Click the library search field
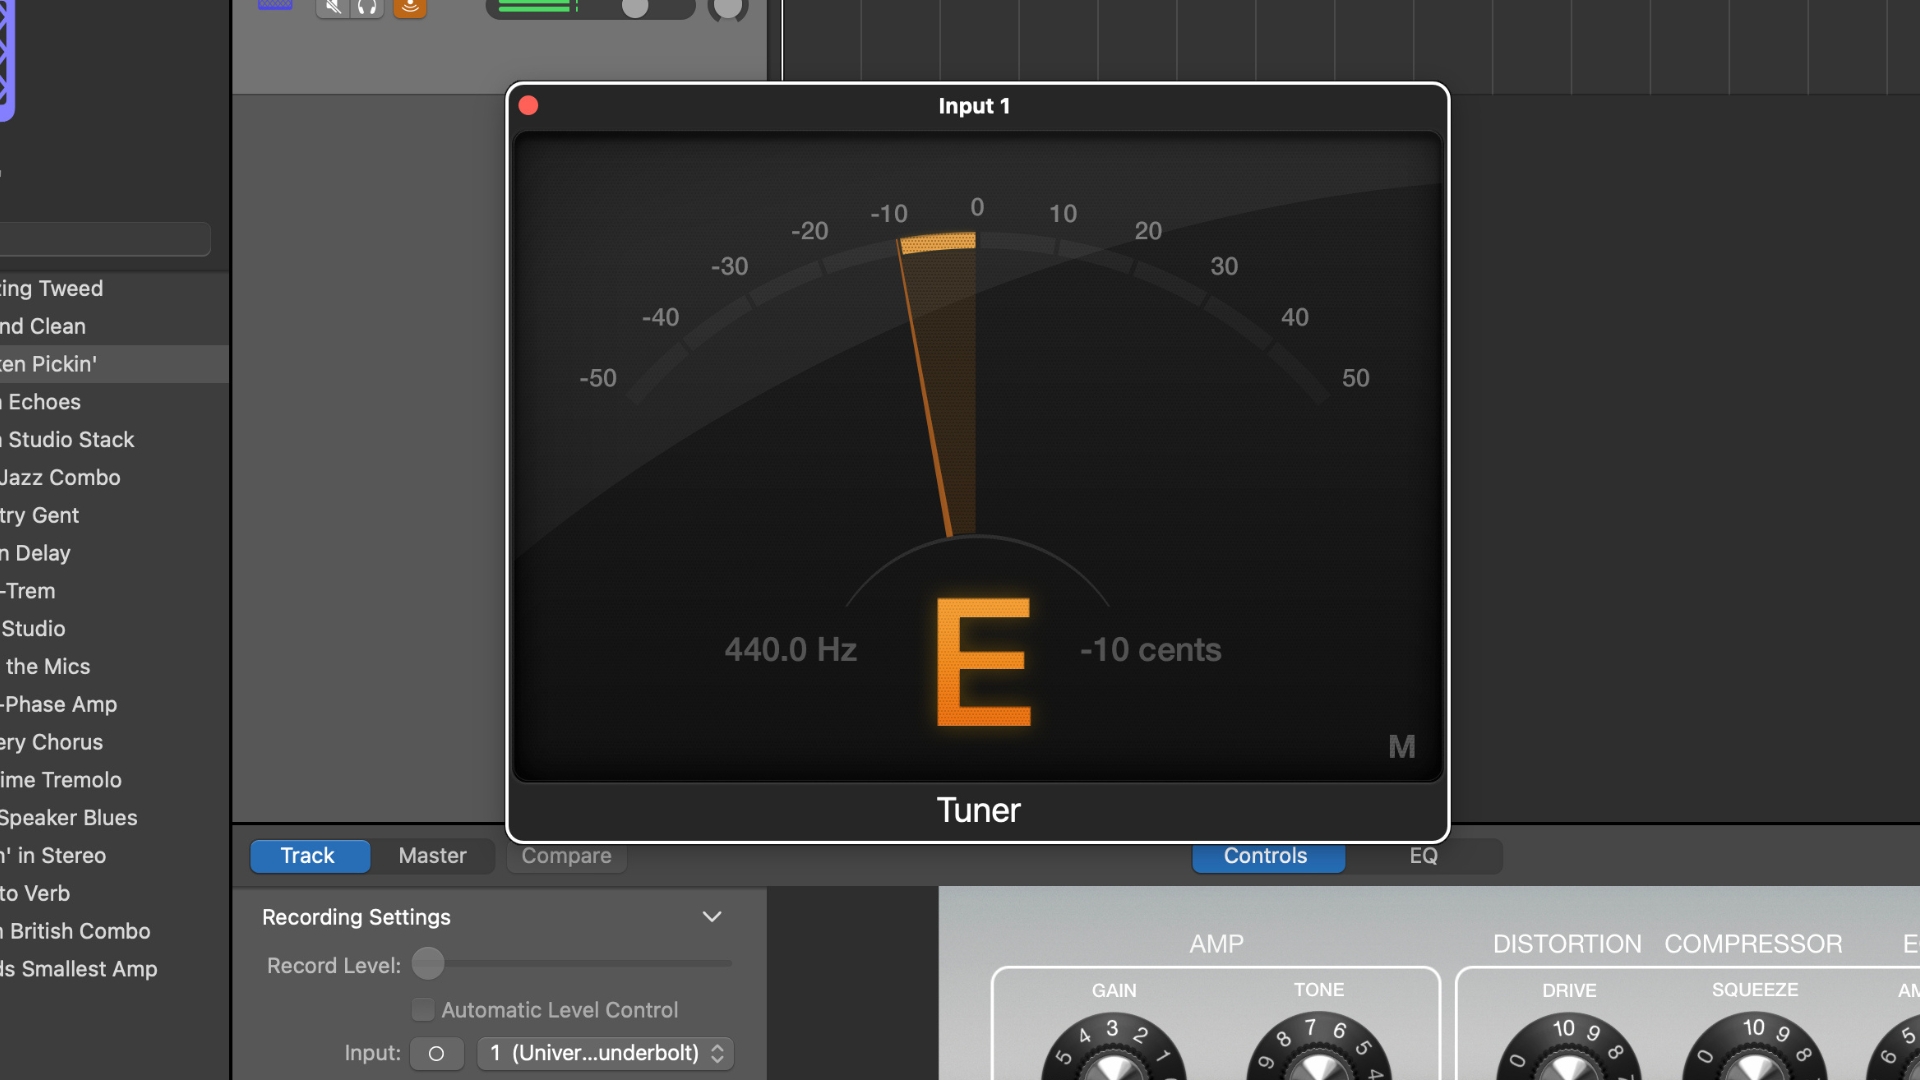Screen dimensions: 1920x1080 click(105, 239)
